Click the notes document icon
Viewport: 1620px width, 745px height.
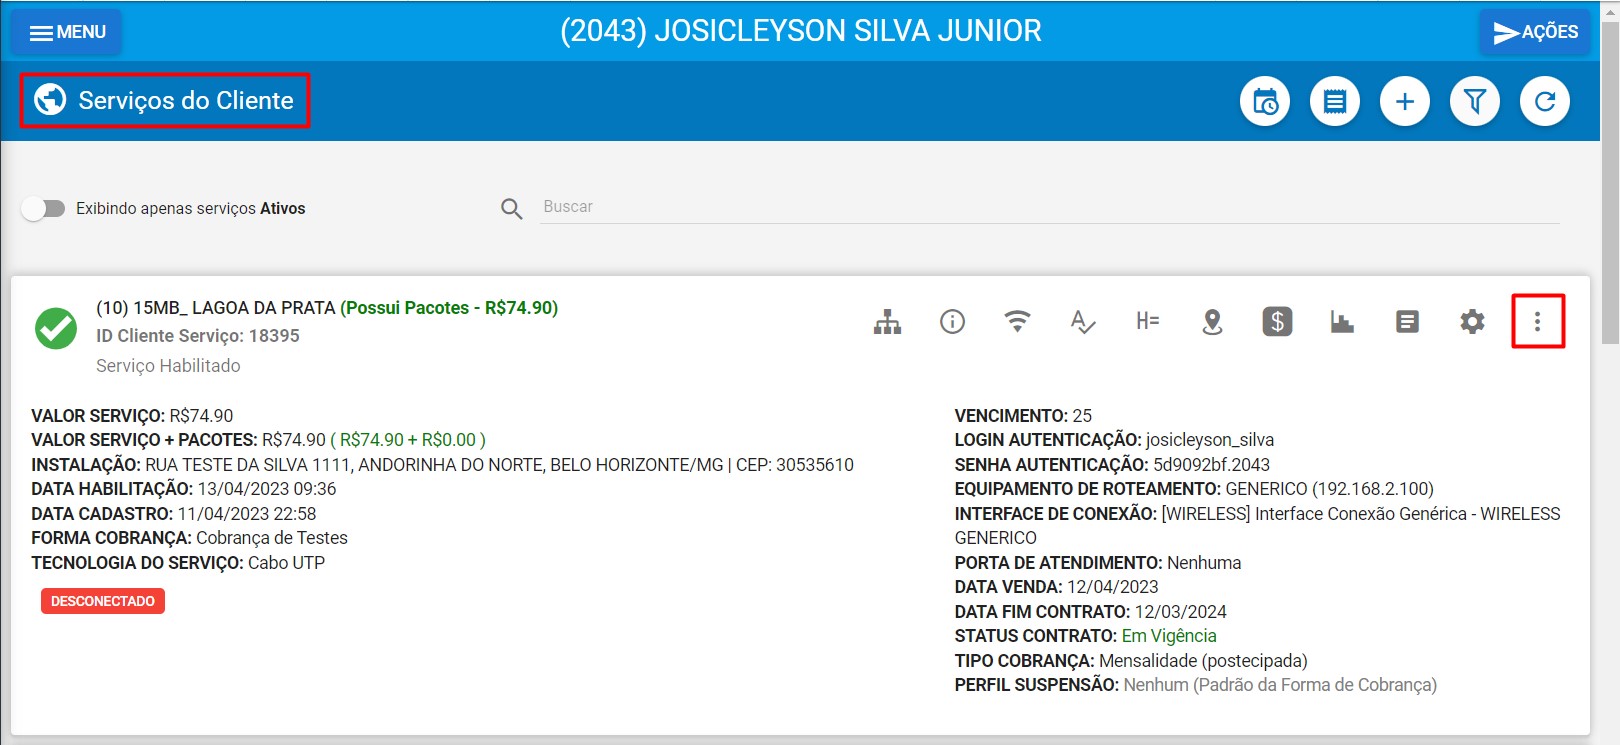tap(1407, 322)
